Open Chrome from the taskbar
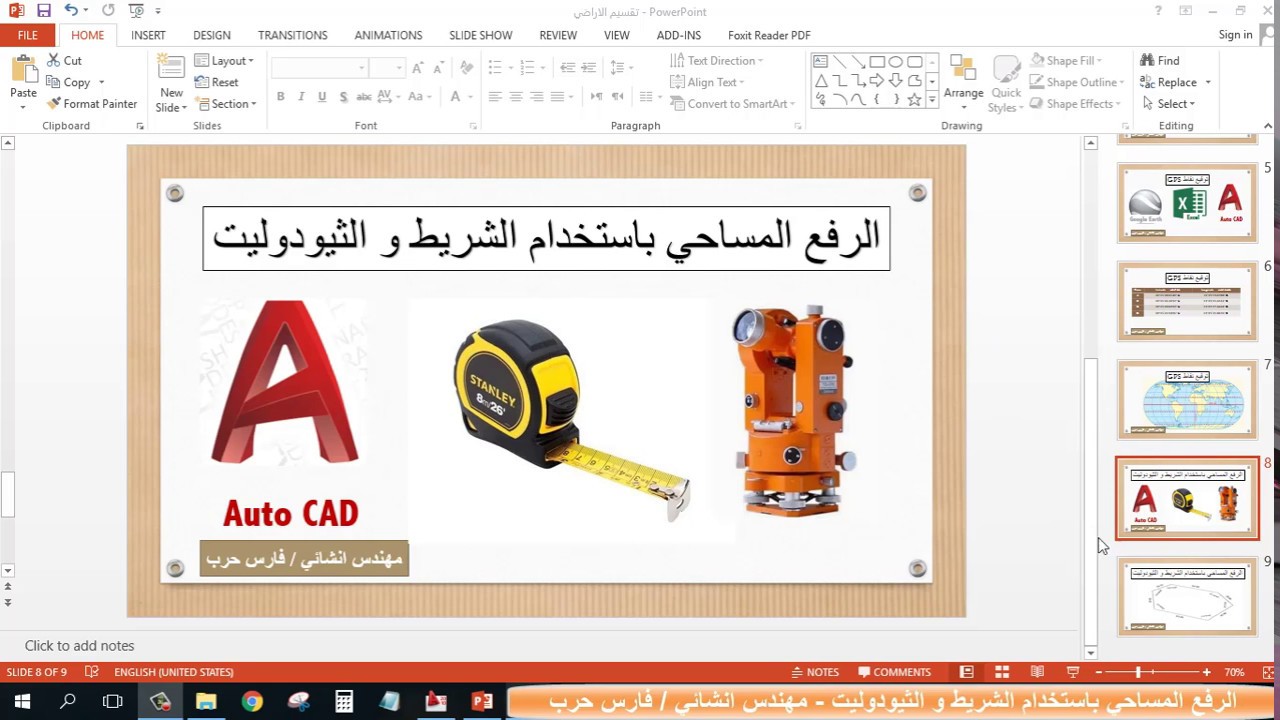This screenshot has width=1280, height=720. 251,702
